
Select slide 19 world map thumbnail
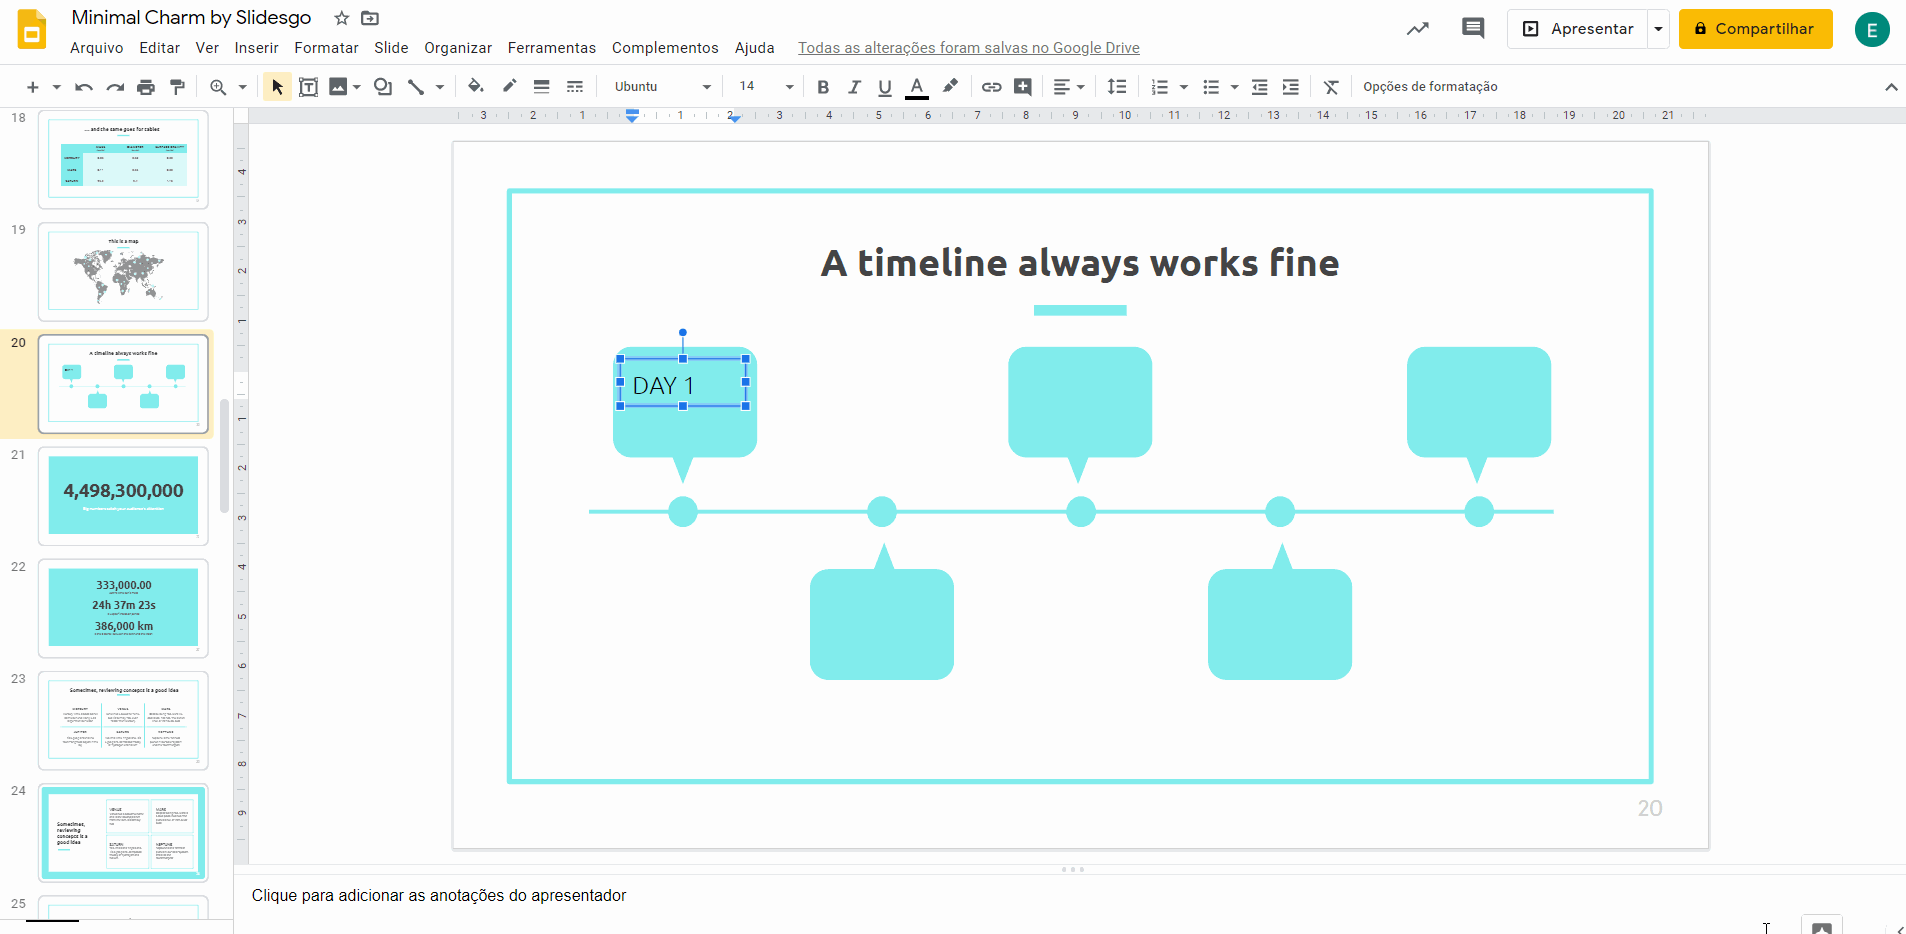[x=123, y=271]
